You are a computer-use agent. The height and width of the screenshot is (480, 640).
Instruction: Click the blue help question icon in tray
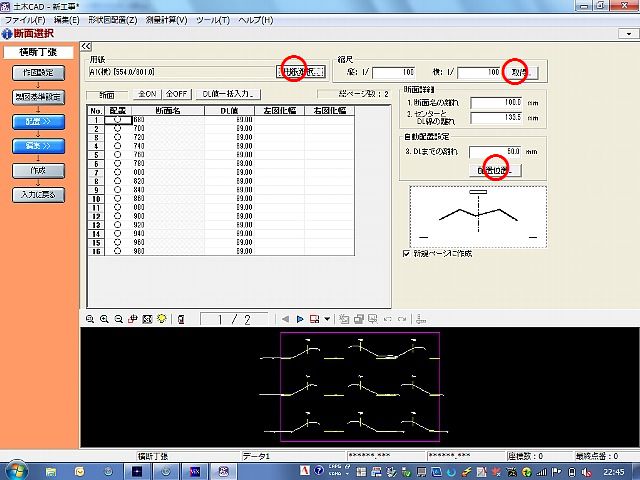[320, 471]
